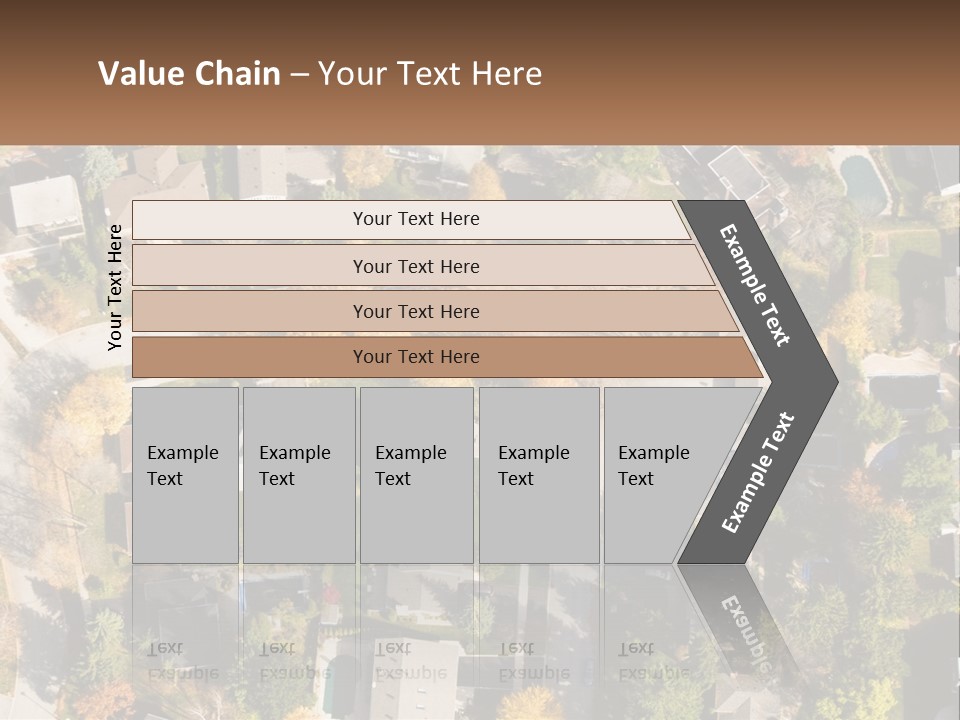The height and width of the screenshot is (720, 960).
Task: Select the topmost lightest "Your Text Here" bar
Action: point(416,219)
